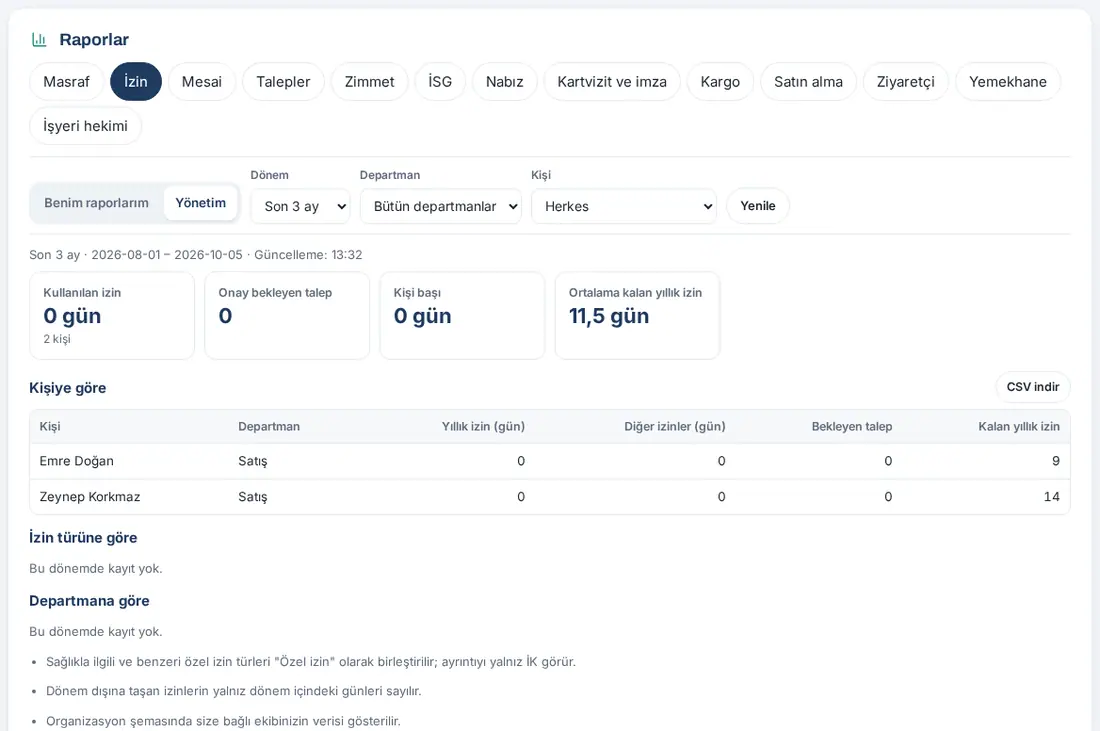Click the Yıllık izin (gün) column header
The width and height of the screenshot is (1100, 731).
pyautogui.click(x=483, y=427)
